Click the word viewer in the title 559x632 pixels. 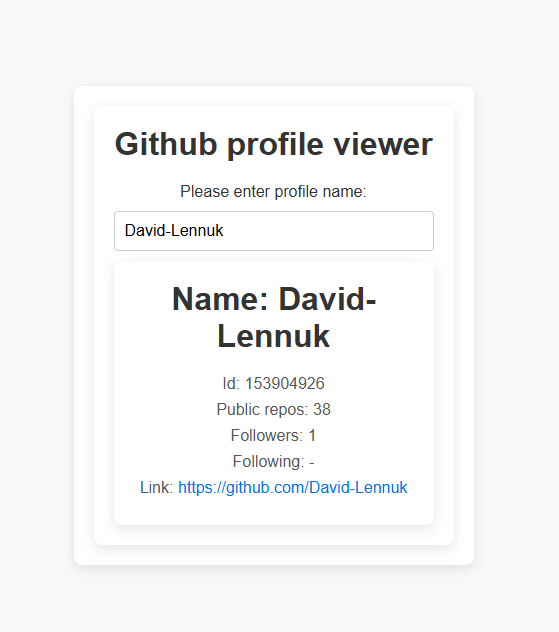(x=382, y=144)
